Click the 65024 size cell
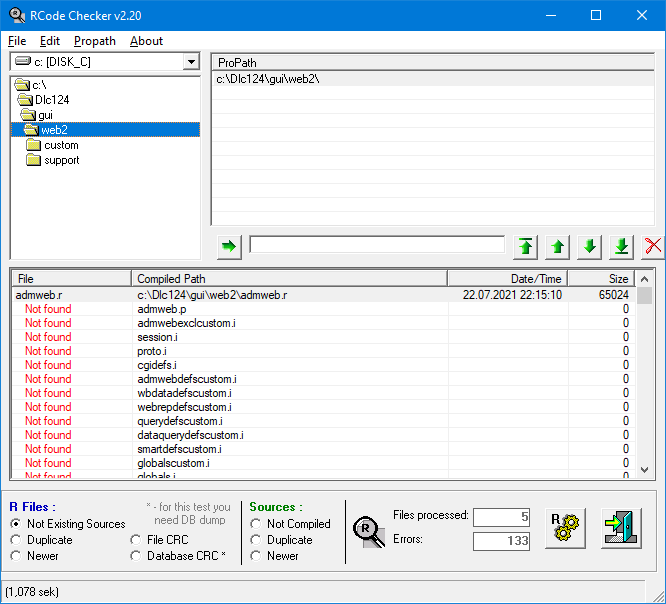Image resolution: width=666 pixels, height=604 pixels. click(613, 295)
